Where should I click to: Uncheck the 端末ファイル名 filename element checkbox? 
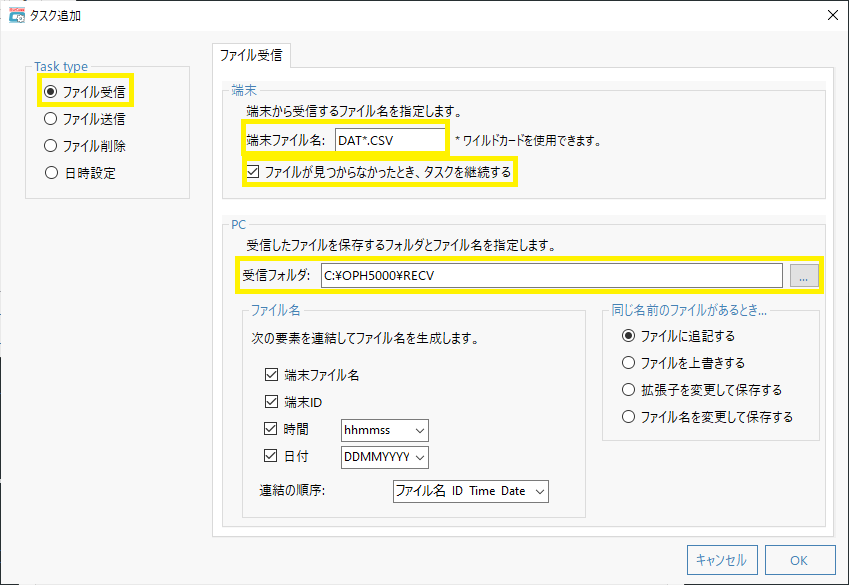(x=271, y=374)
